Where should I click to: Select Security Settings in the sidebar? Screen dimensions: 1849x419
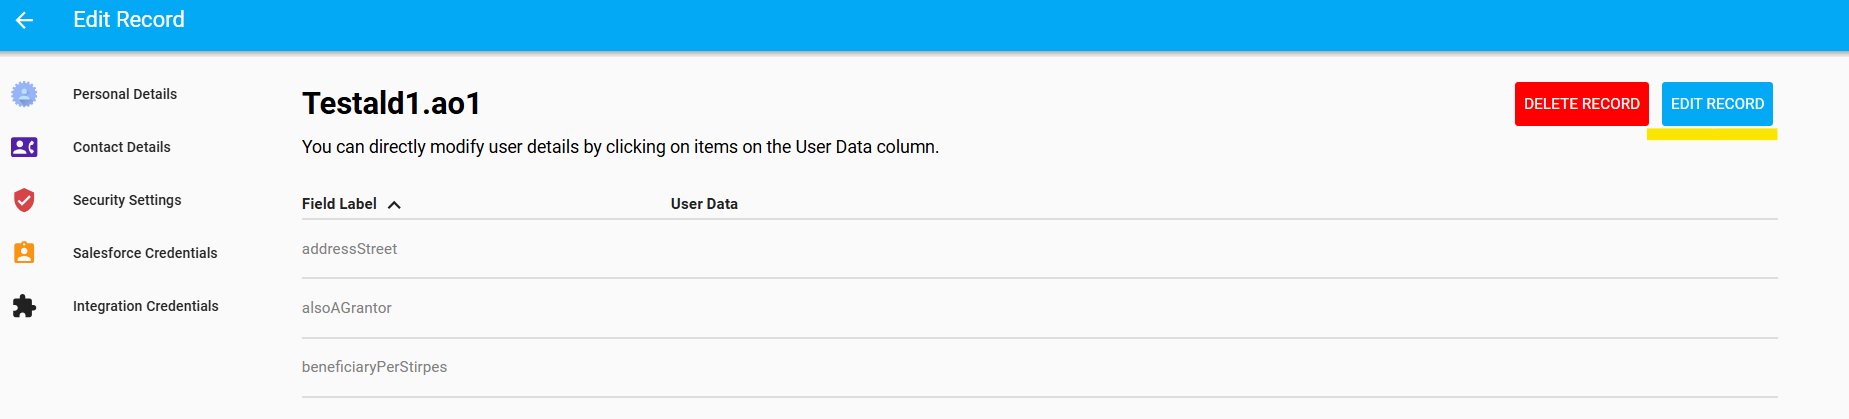coord(127,200)
